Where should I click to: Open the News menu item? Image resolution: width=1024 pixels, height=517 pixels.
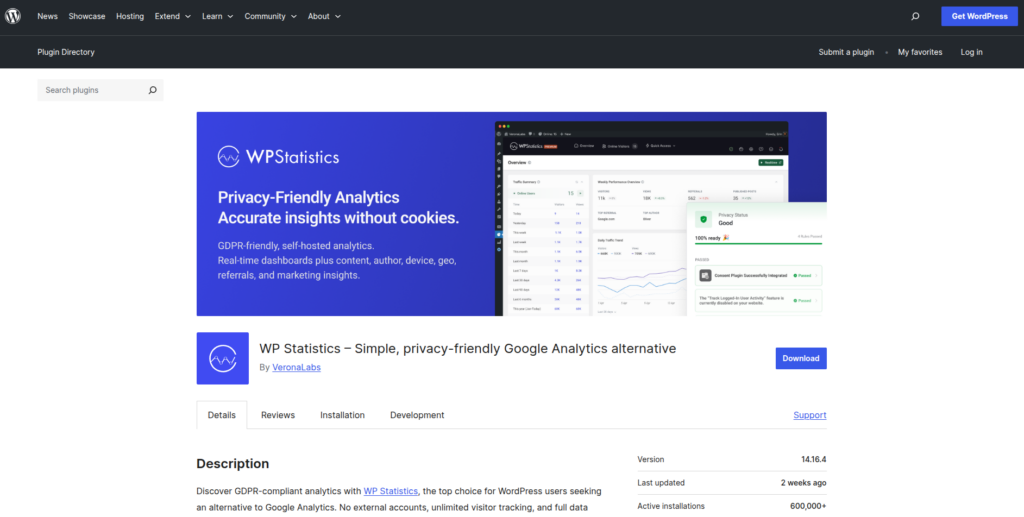pyautogui.click(x=48, y=16)
